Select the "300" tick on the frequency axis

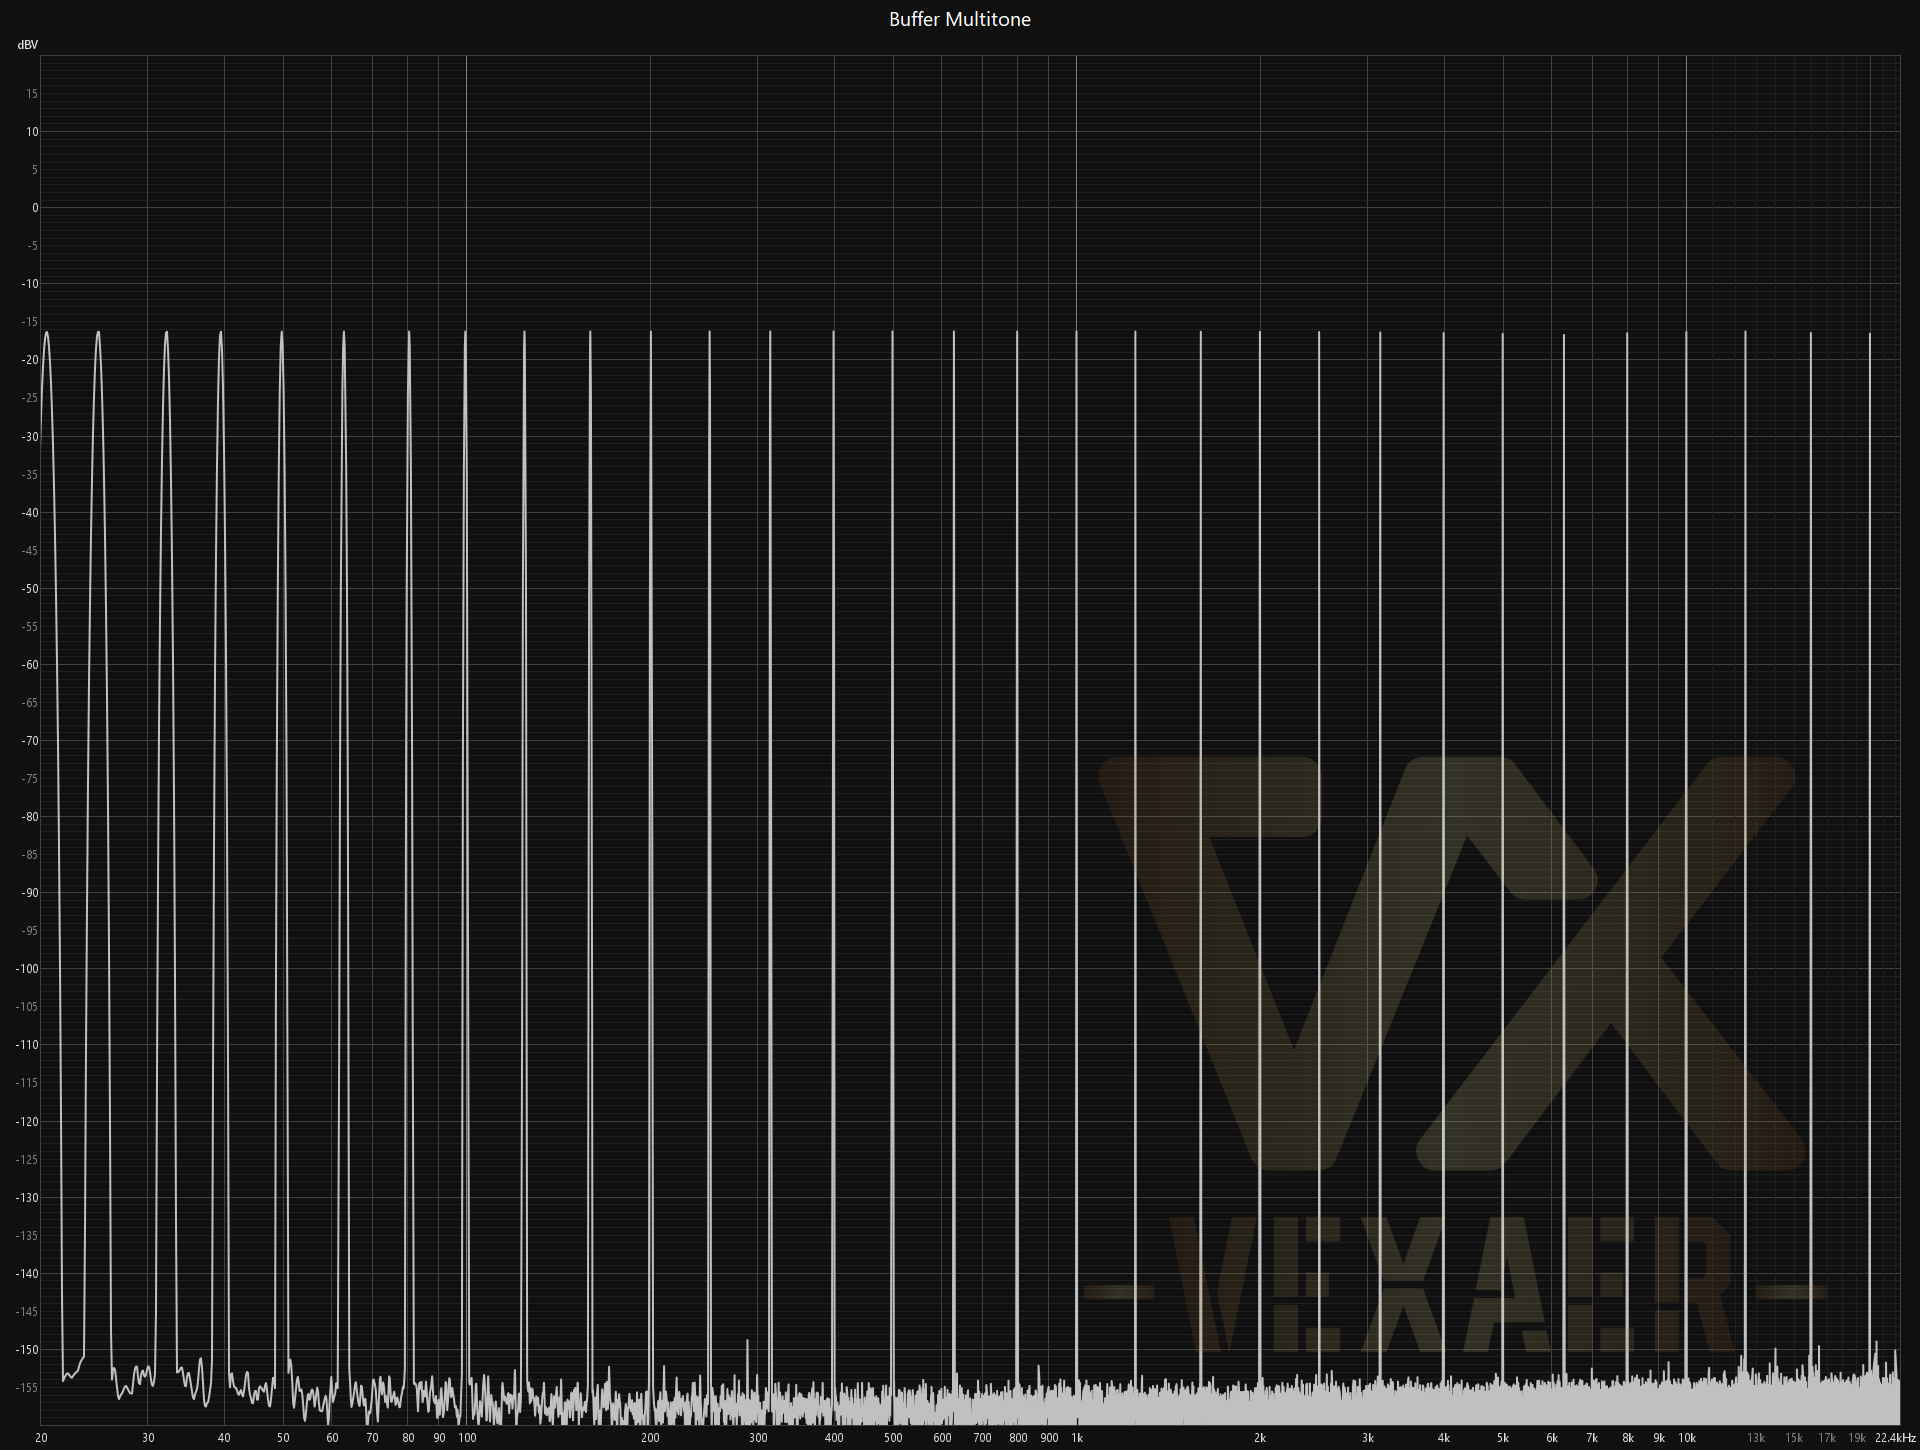758,1438
